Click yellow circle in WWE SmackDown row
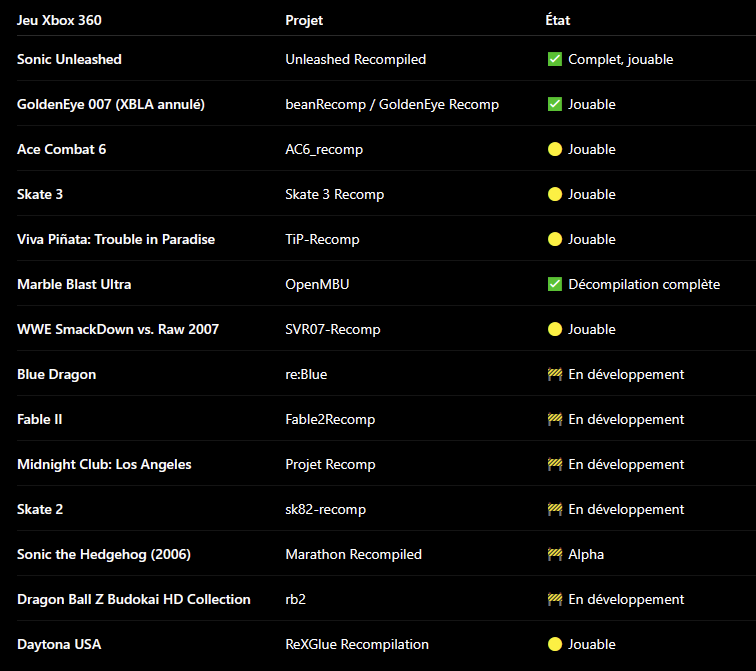Viewport: 756px width, 671px height. pyautogui.click(x=555, y=329)
